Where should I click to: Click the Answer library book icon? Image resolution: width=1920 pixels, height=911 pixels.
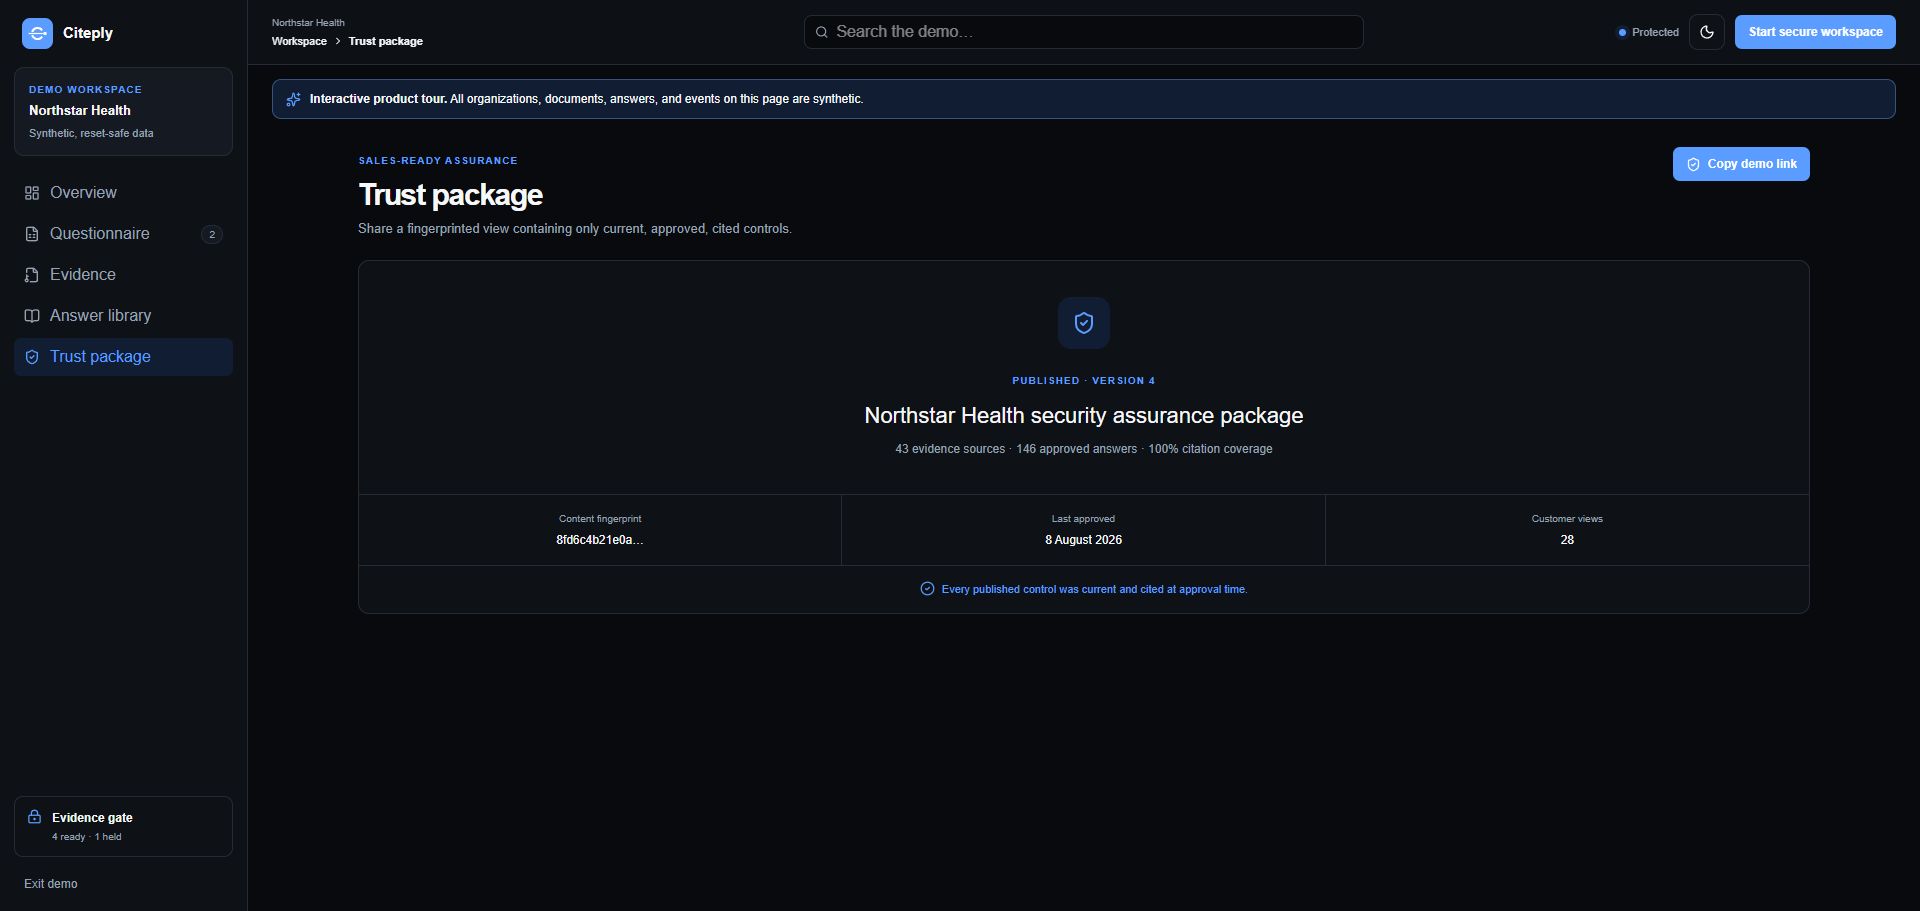point(32,316)
